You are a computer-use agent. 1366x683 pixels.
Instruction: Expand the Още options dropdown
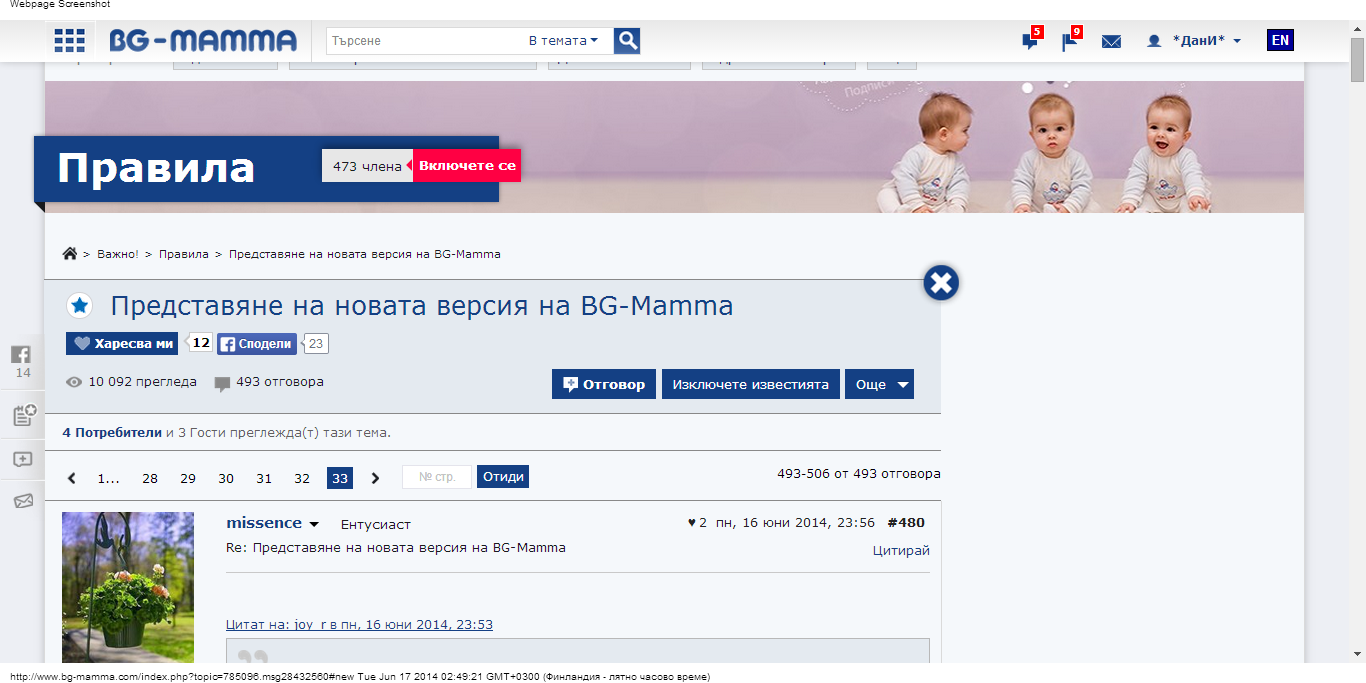[x=879, y=384]
